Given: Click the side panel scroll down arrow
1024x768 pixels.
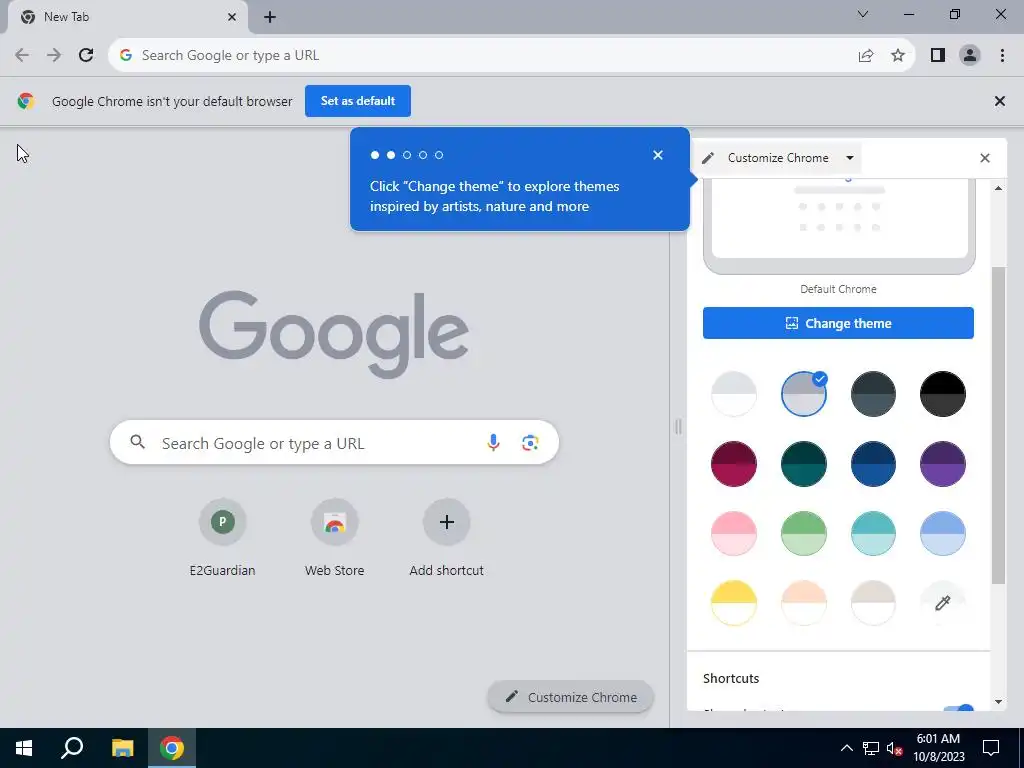Looking at the screenshot, I should click(x=998, y=703).
